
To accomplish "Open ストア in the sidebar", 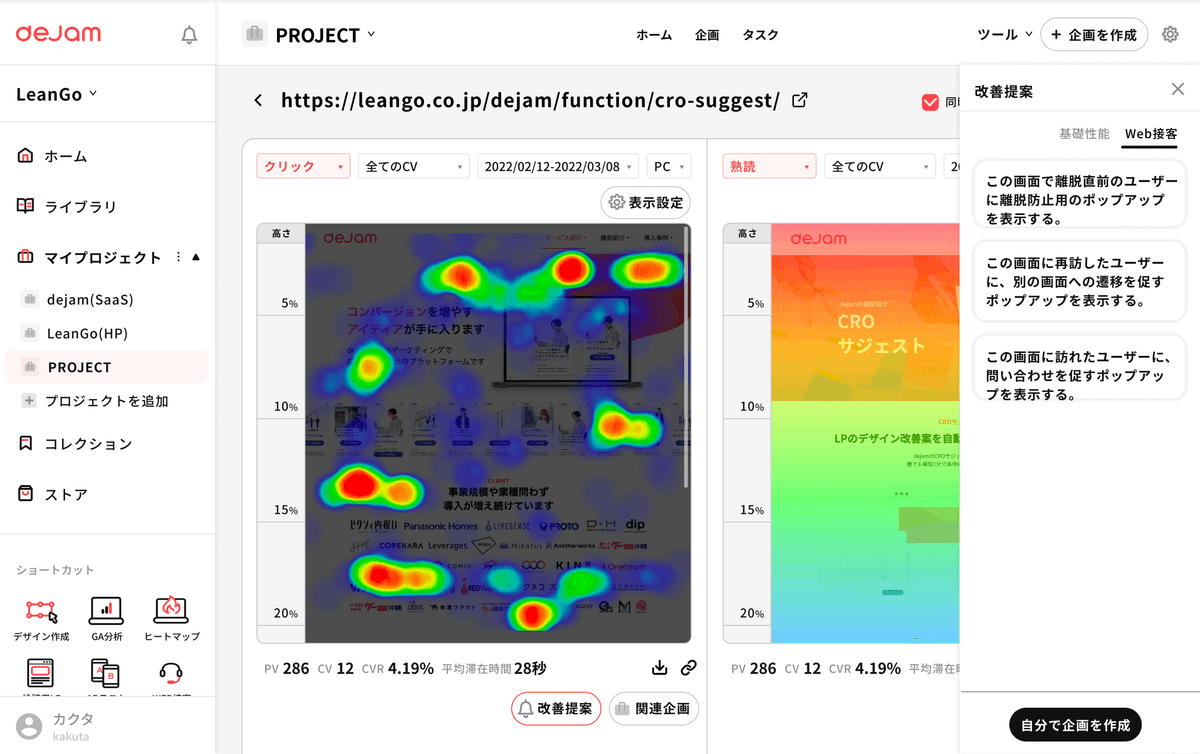I will pyautogui.click(x=53, y=494).
